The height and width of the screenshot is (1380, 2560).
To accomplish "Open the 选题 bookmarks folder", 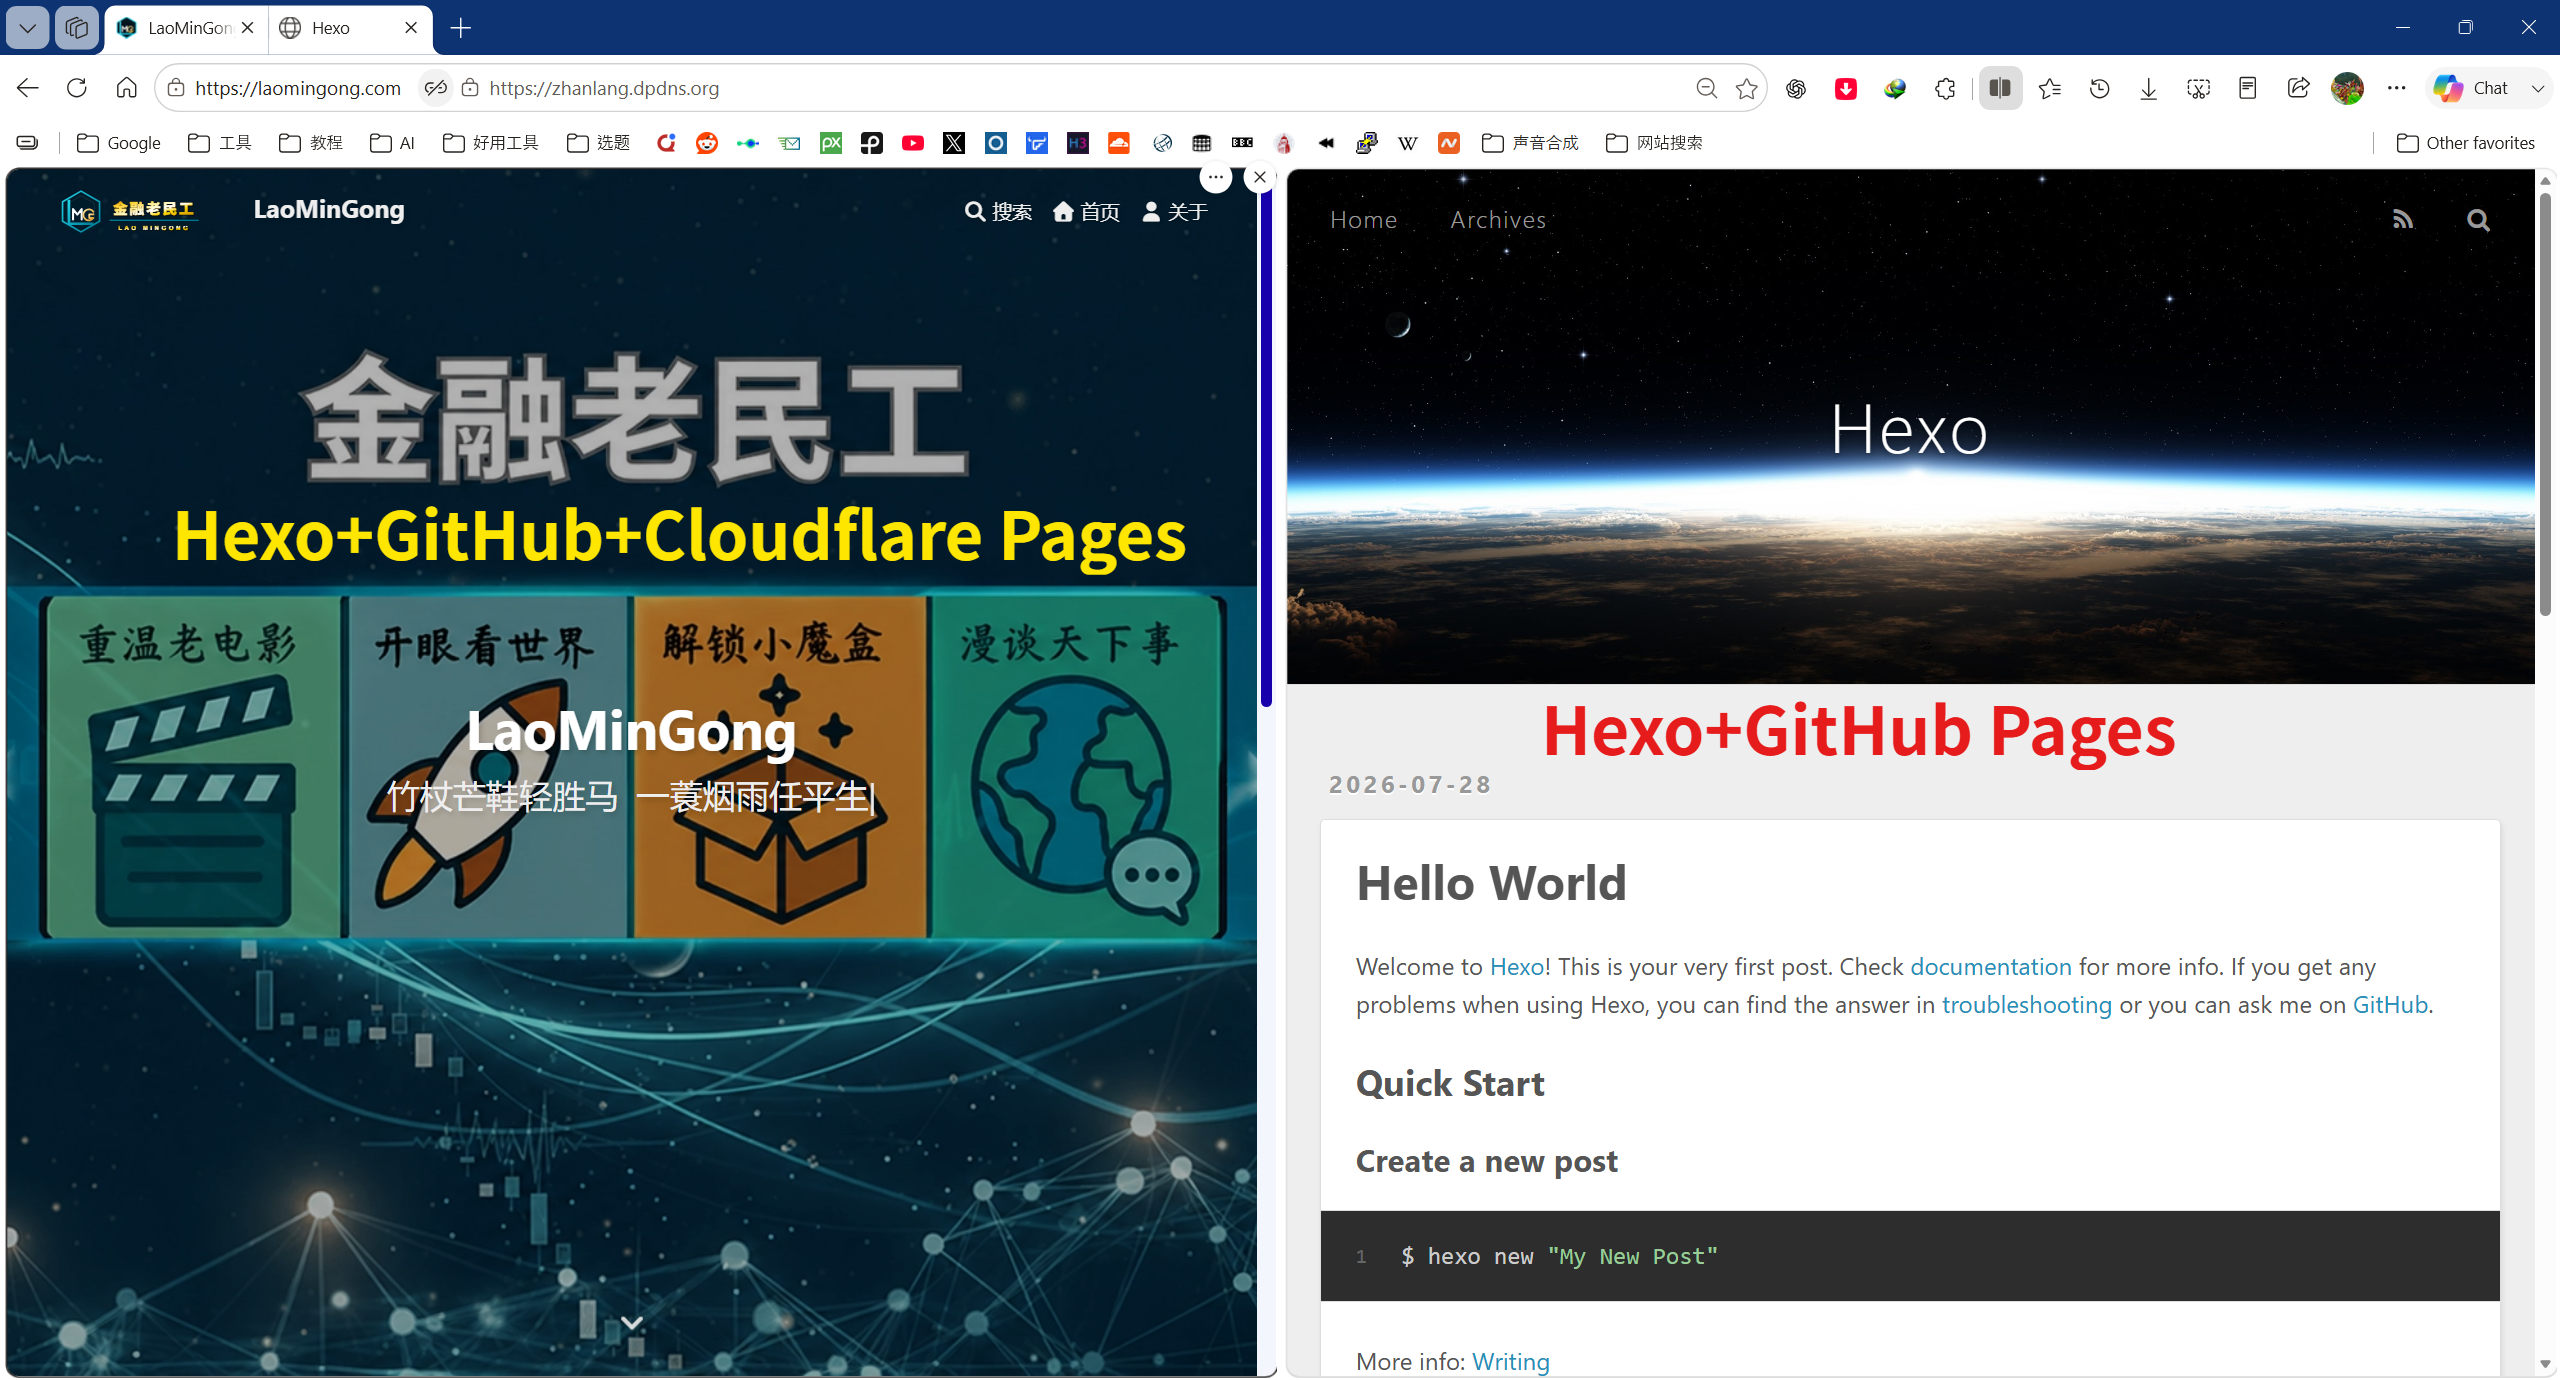I will 598,143.
